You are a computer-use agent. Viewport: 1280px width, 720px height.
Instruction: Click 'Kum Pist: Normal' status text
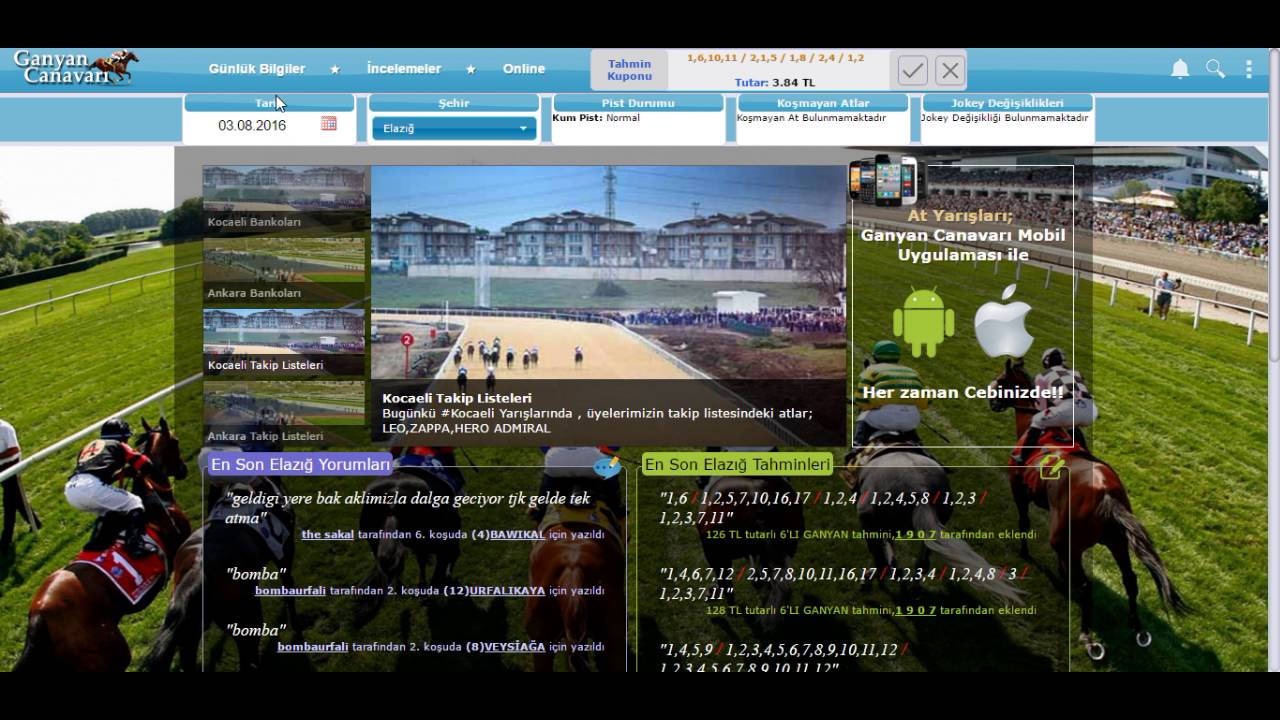click(596, 118)
